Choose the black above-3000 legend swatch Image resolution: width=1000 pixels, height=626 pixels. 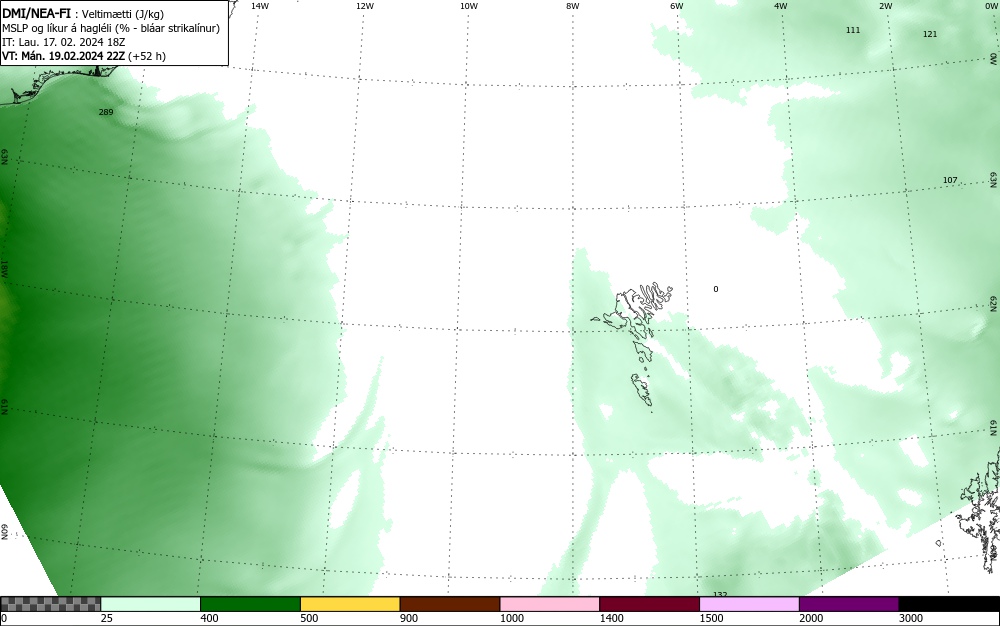click(949, 604)
